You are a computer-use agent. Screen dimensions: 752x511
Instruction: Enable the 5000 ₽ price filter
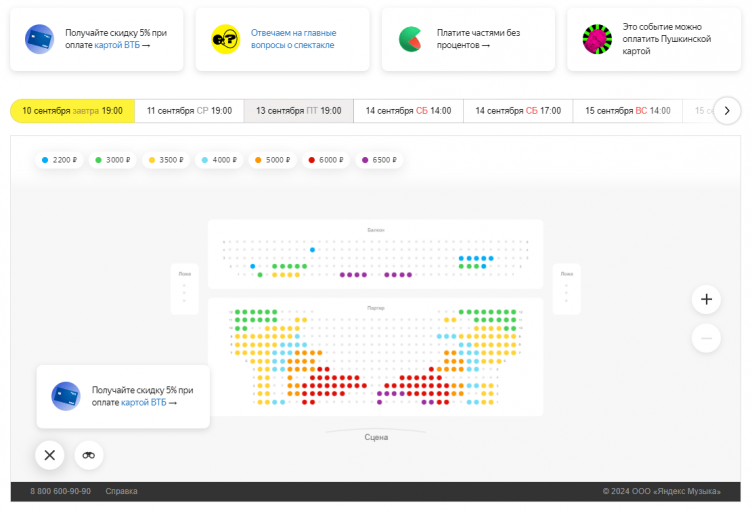(x=272, y=160)
